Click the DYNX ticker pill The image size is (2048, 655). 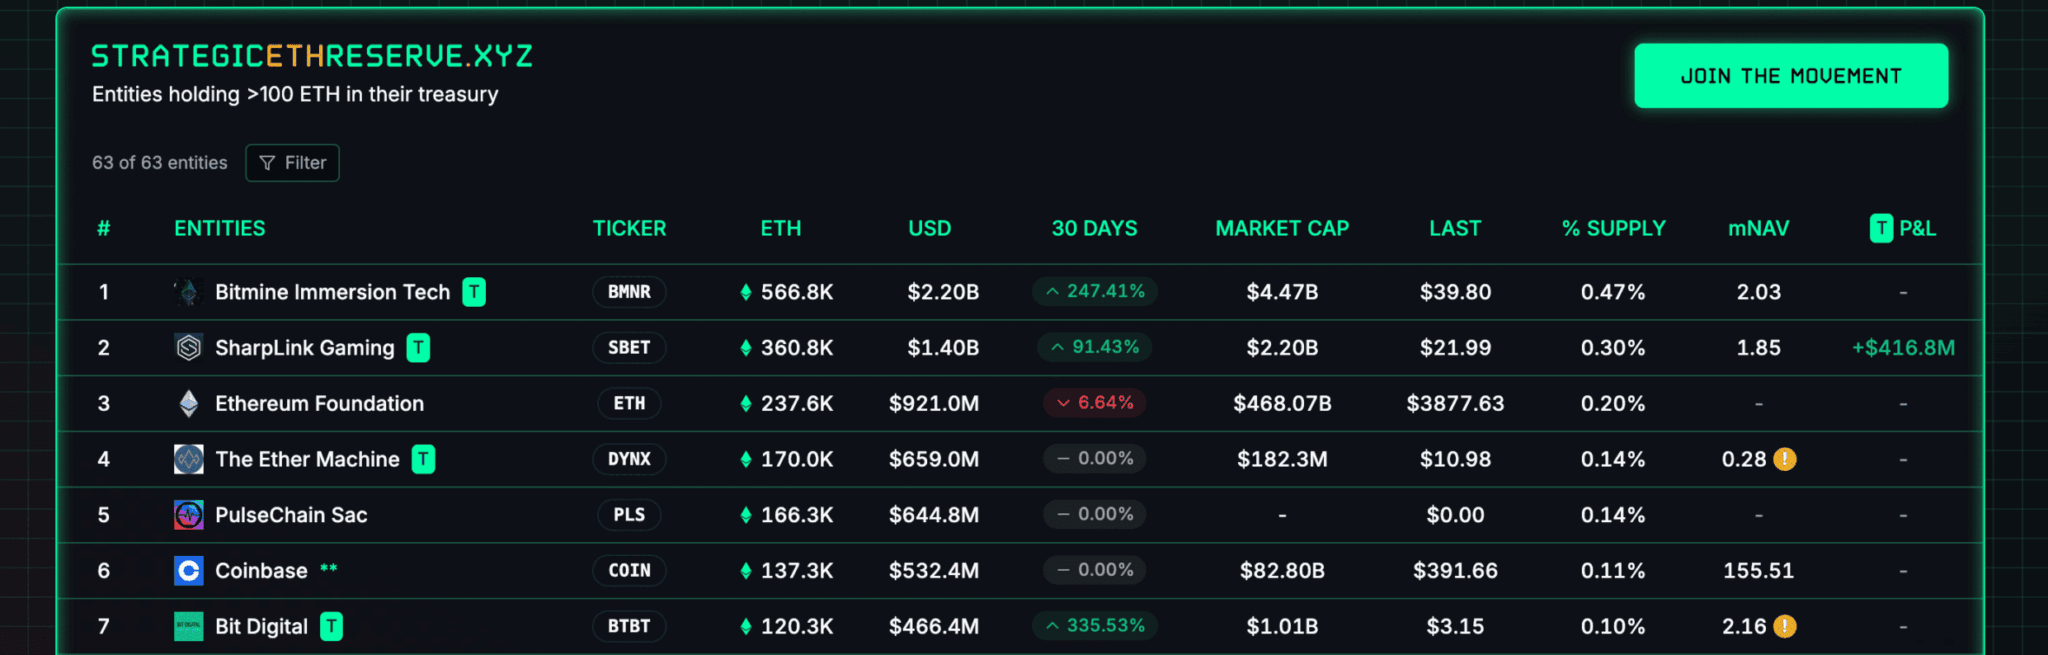(x=629, y=459)
